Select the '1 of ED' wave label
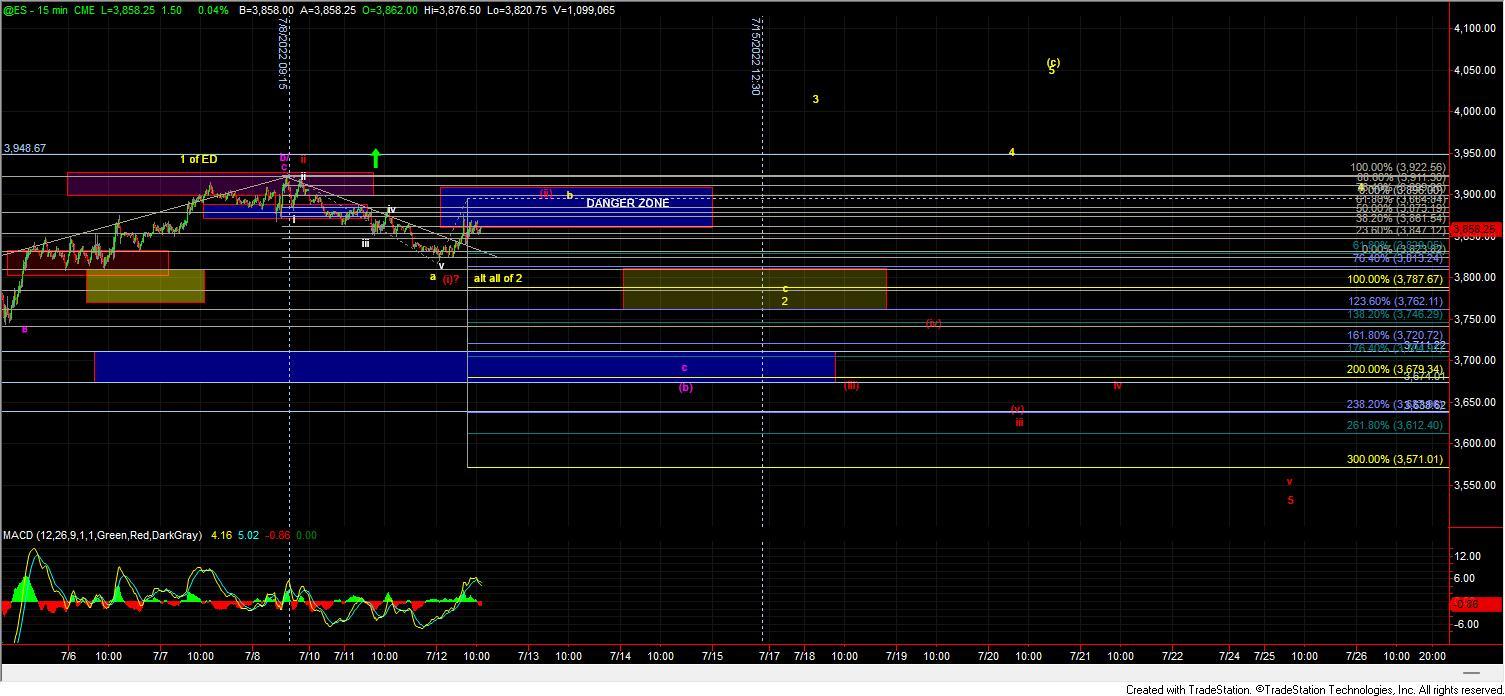The width and height of the screenshot is (1505, 696). [x=198, y=159]
